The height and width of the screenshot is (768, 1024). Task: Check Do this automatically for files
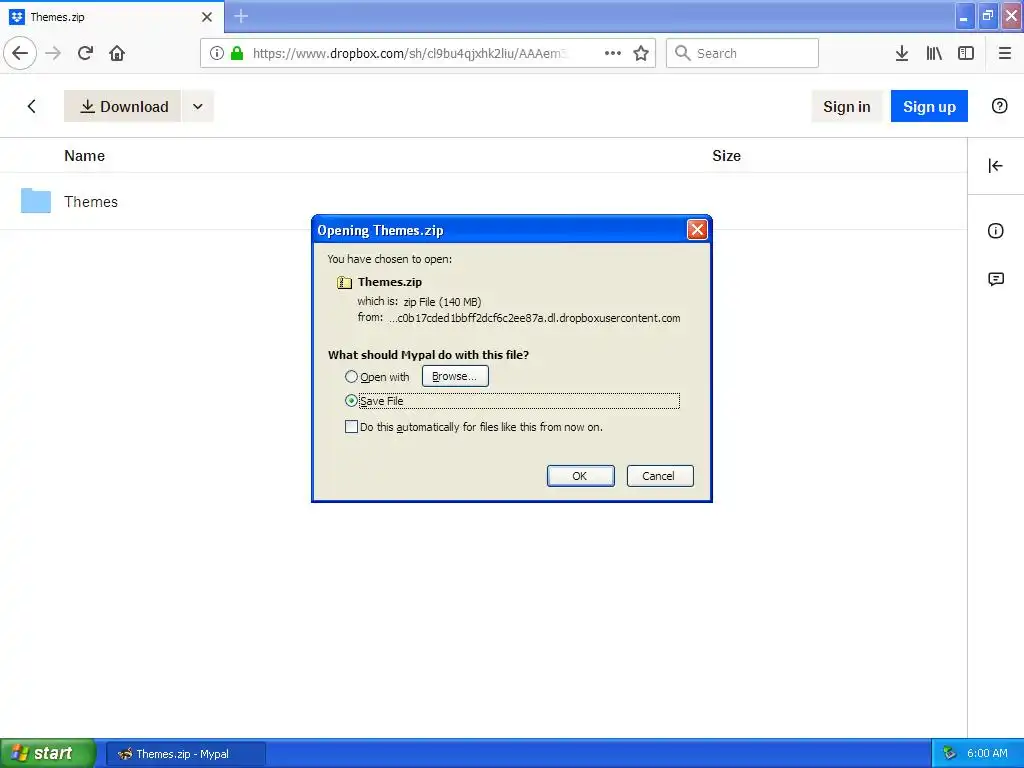[351, 427]
